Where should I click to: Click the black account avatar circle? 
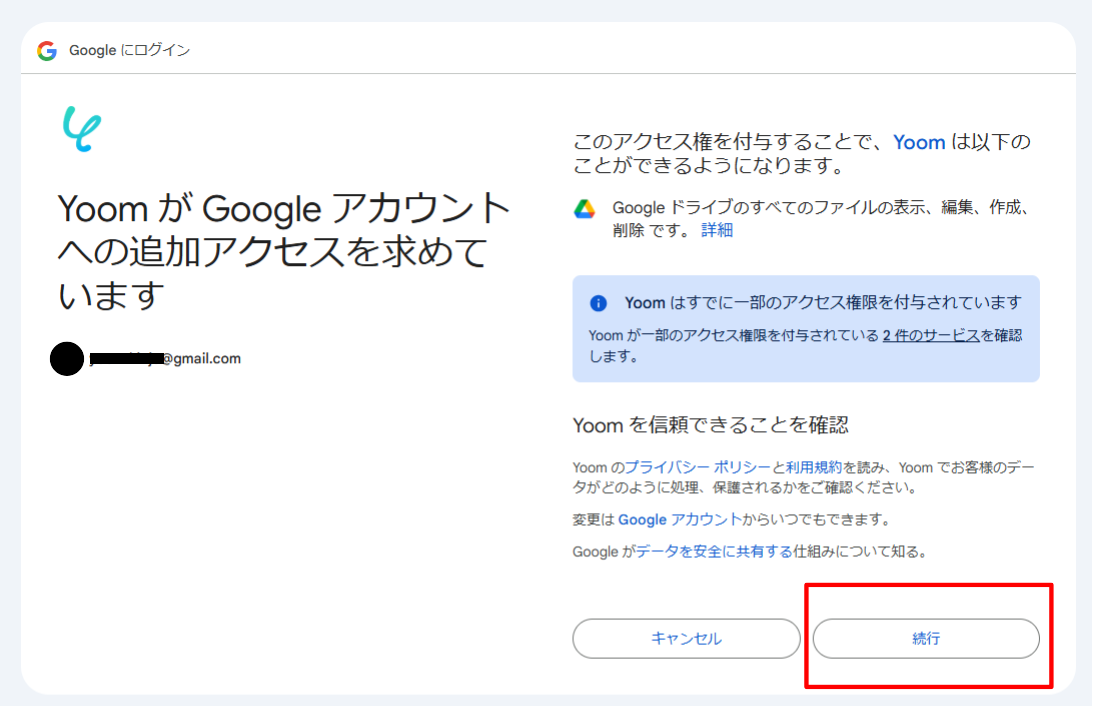pyautogui.click(x=66, y=358)
